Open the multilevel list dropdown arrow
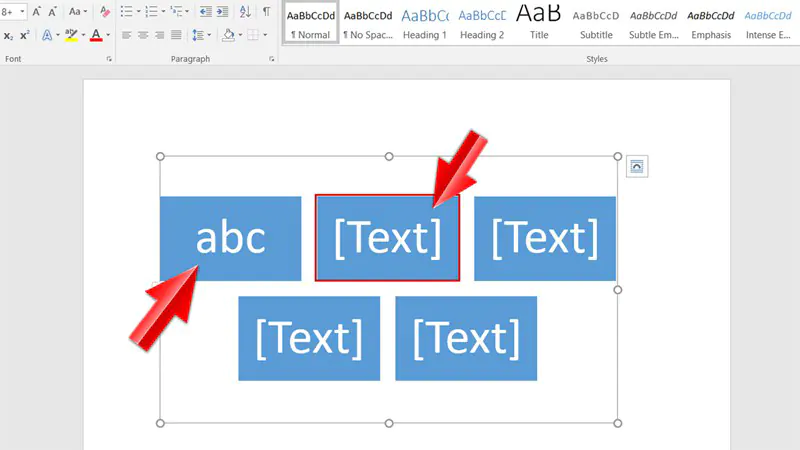 pos(187,11)
